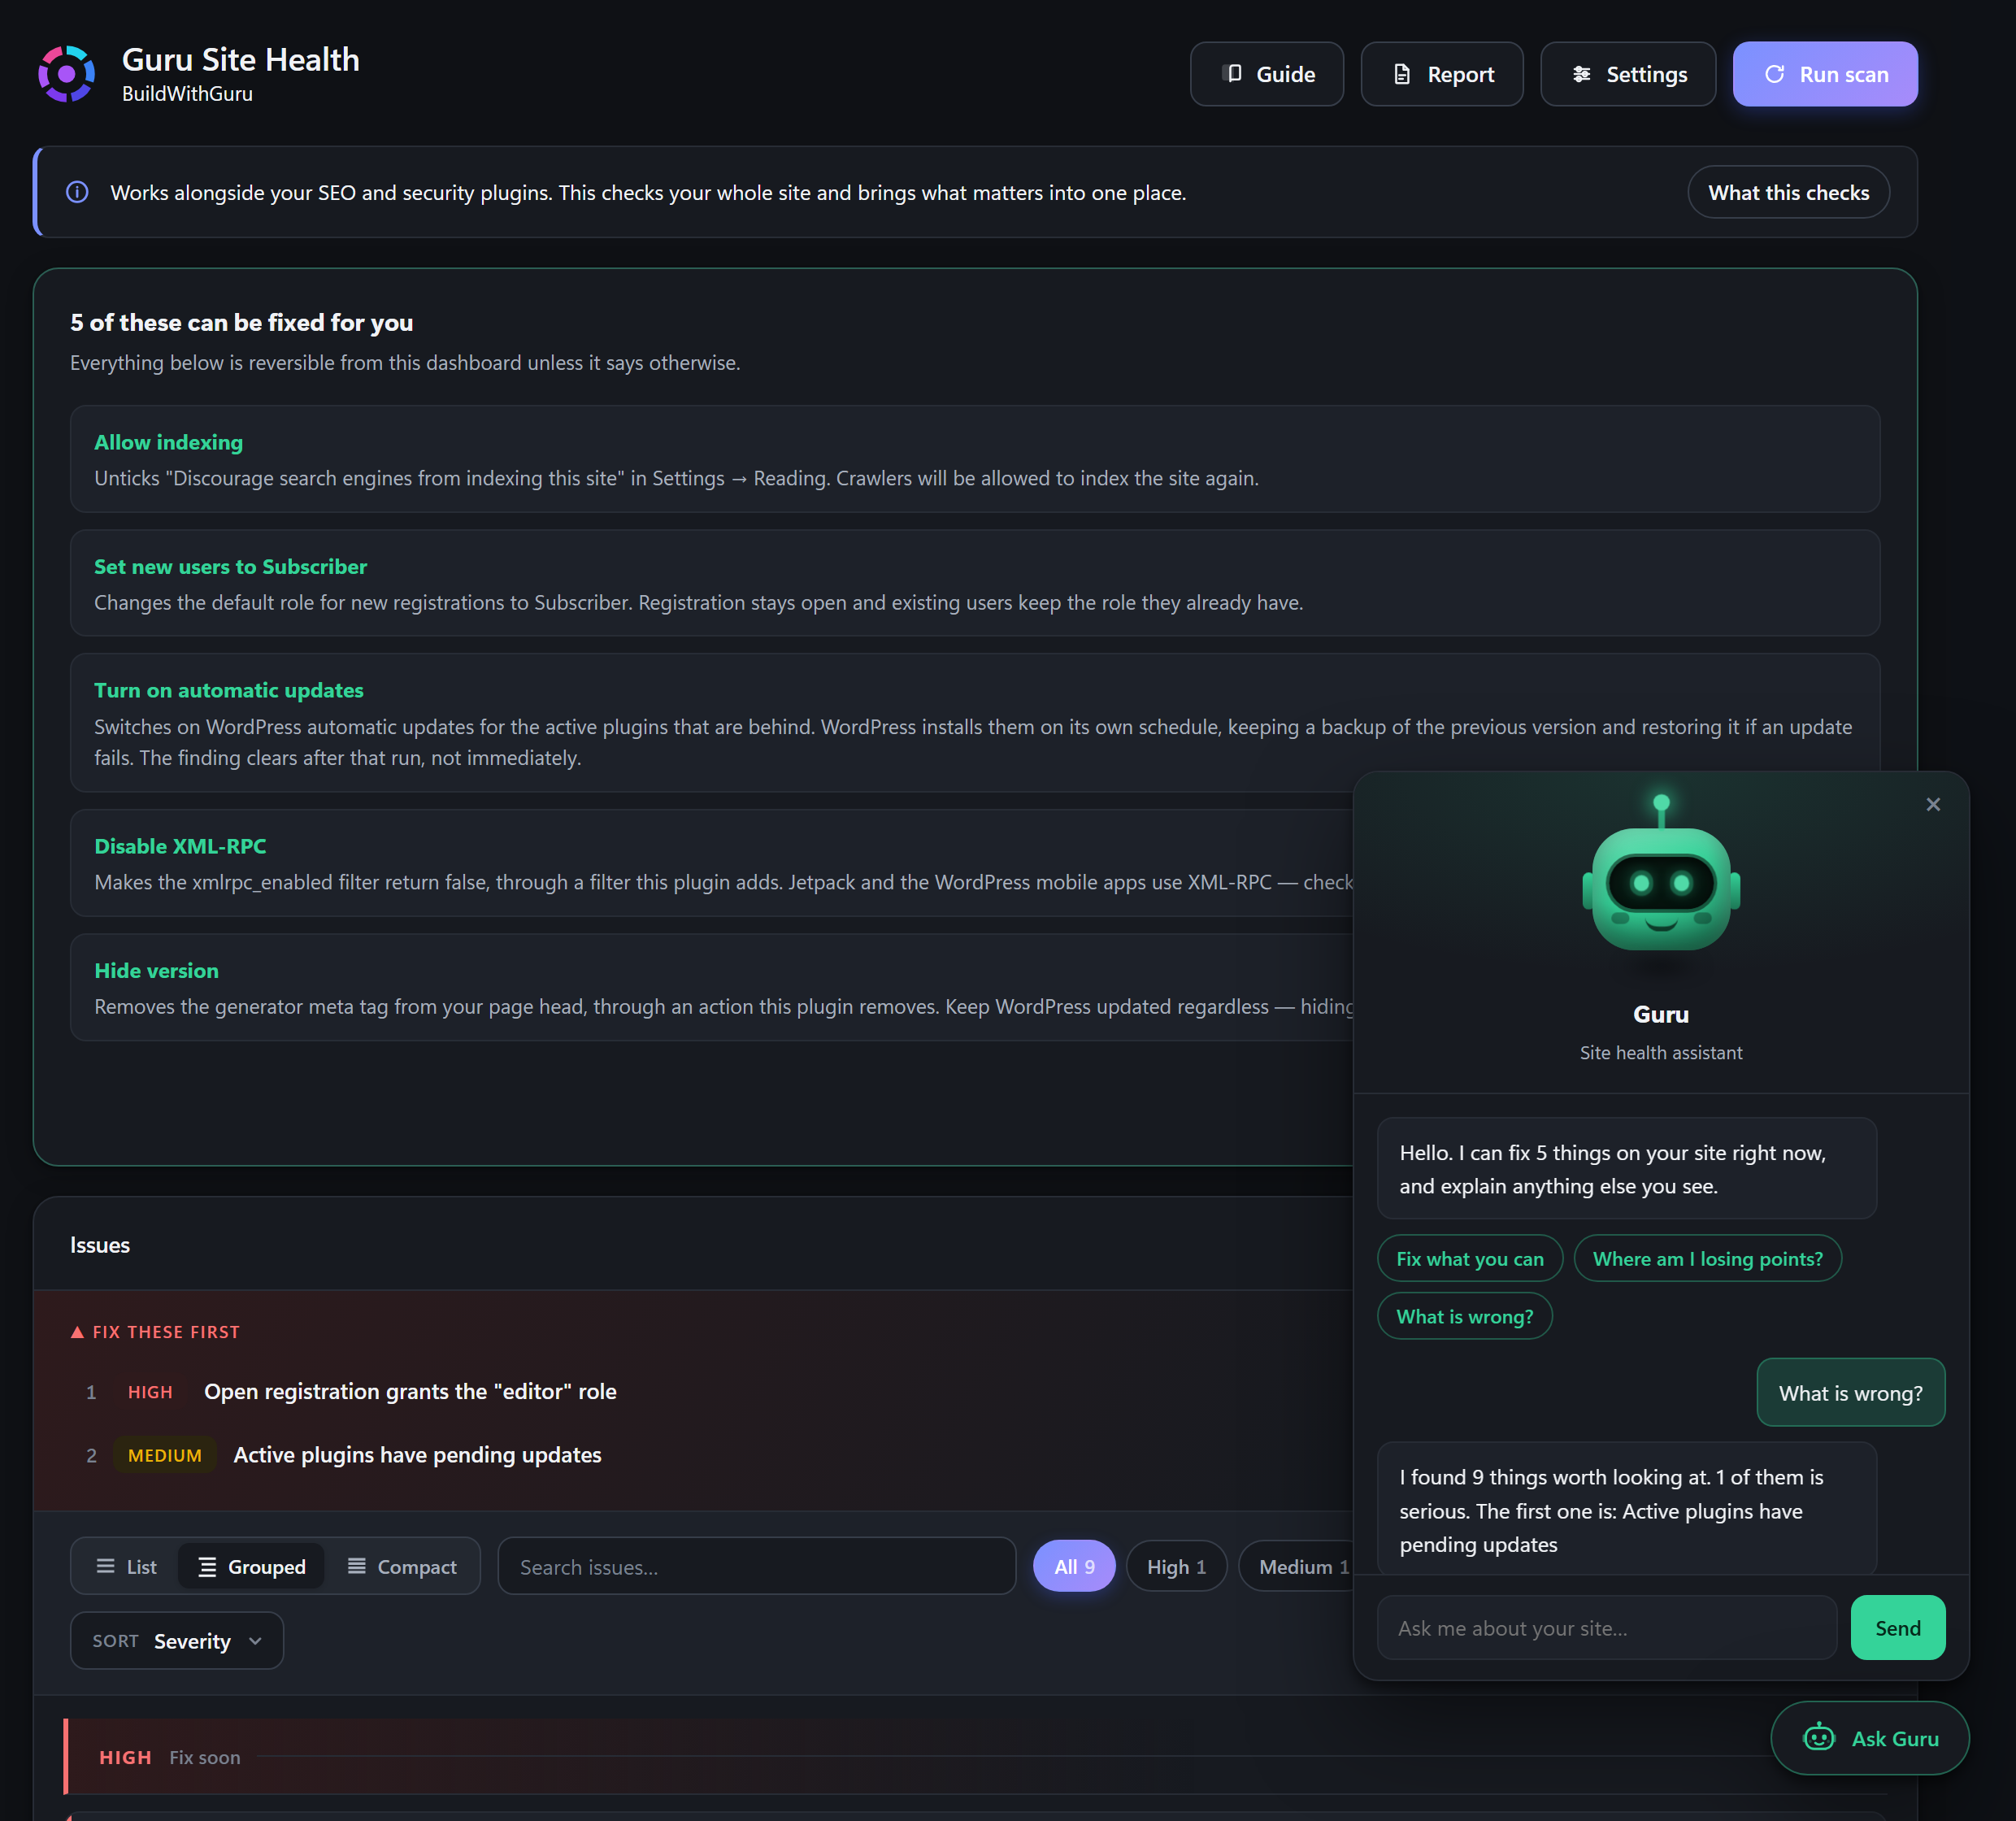Viewport: 2016px width, 1821px height.
Task: Click the Guru robot avatar
Action: (1661, 873)
